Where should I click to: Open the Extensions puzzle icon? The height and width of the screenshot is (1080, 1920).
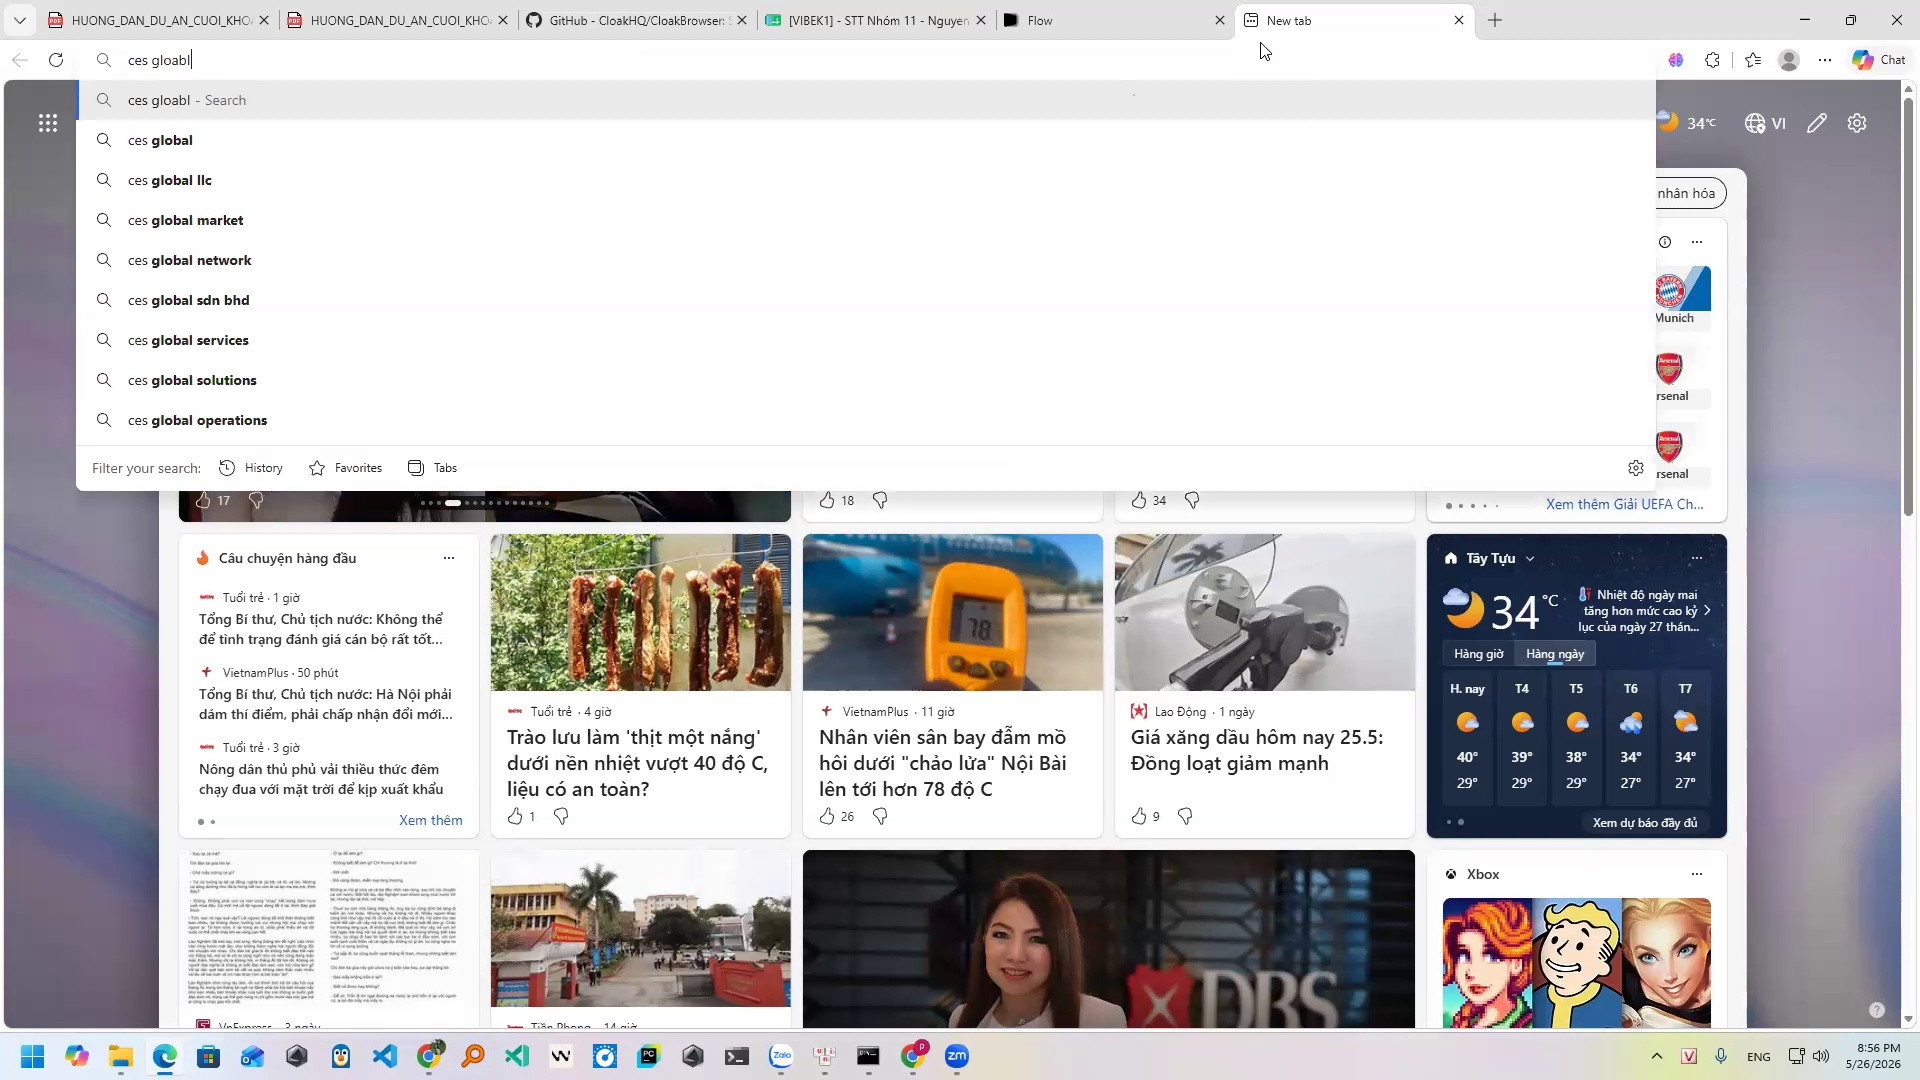pos(1712,60)
